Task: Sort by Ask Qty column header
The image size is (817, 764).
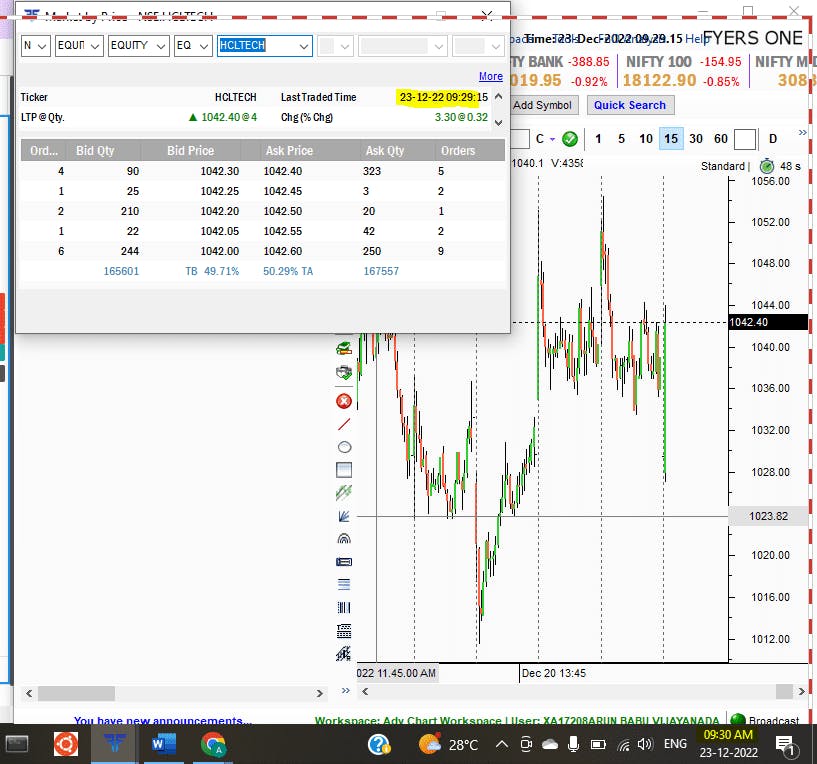Action: [385, 151]
